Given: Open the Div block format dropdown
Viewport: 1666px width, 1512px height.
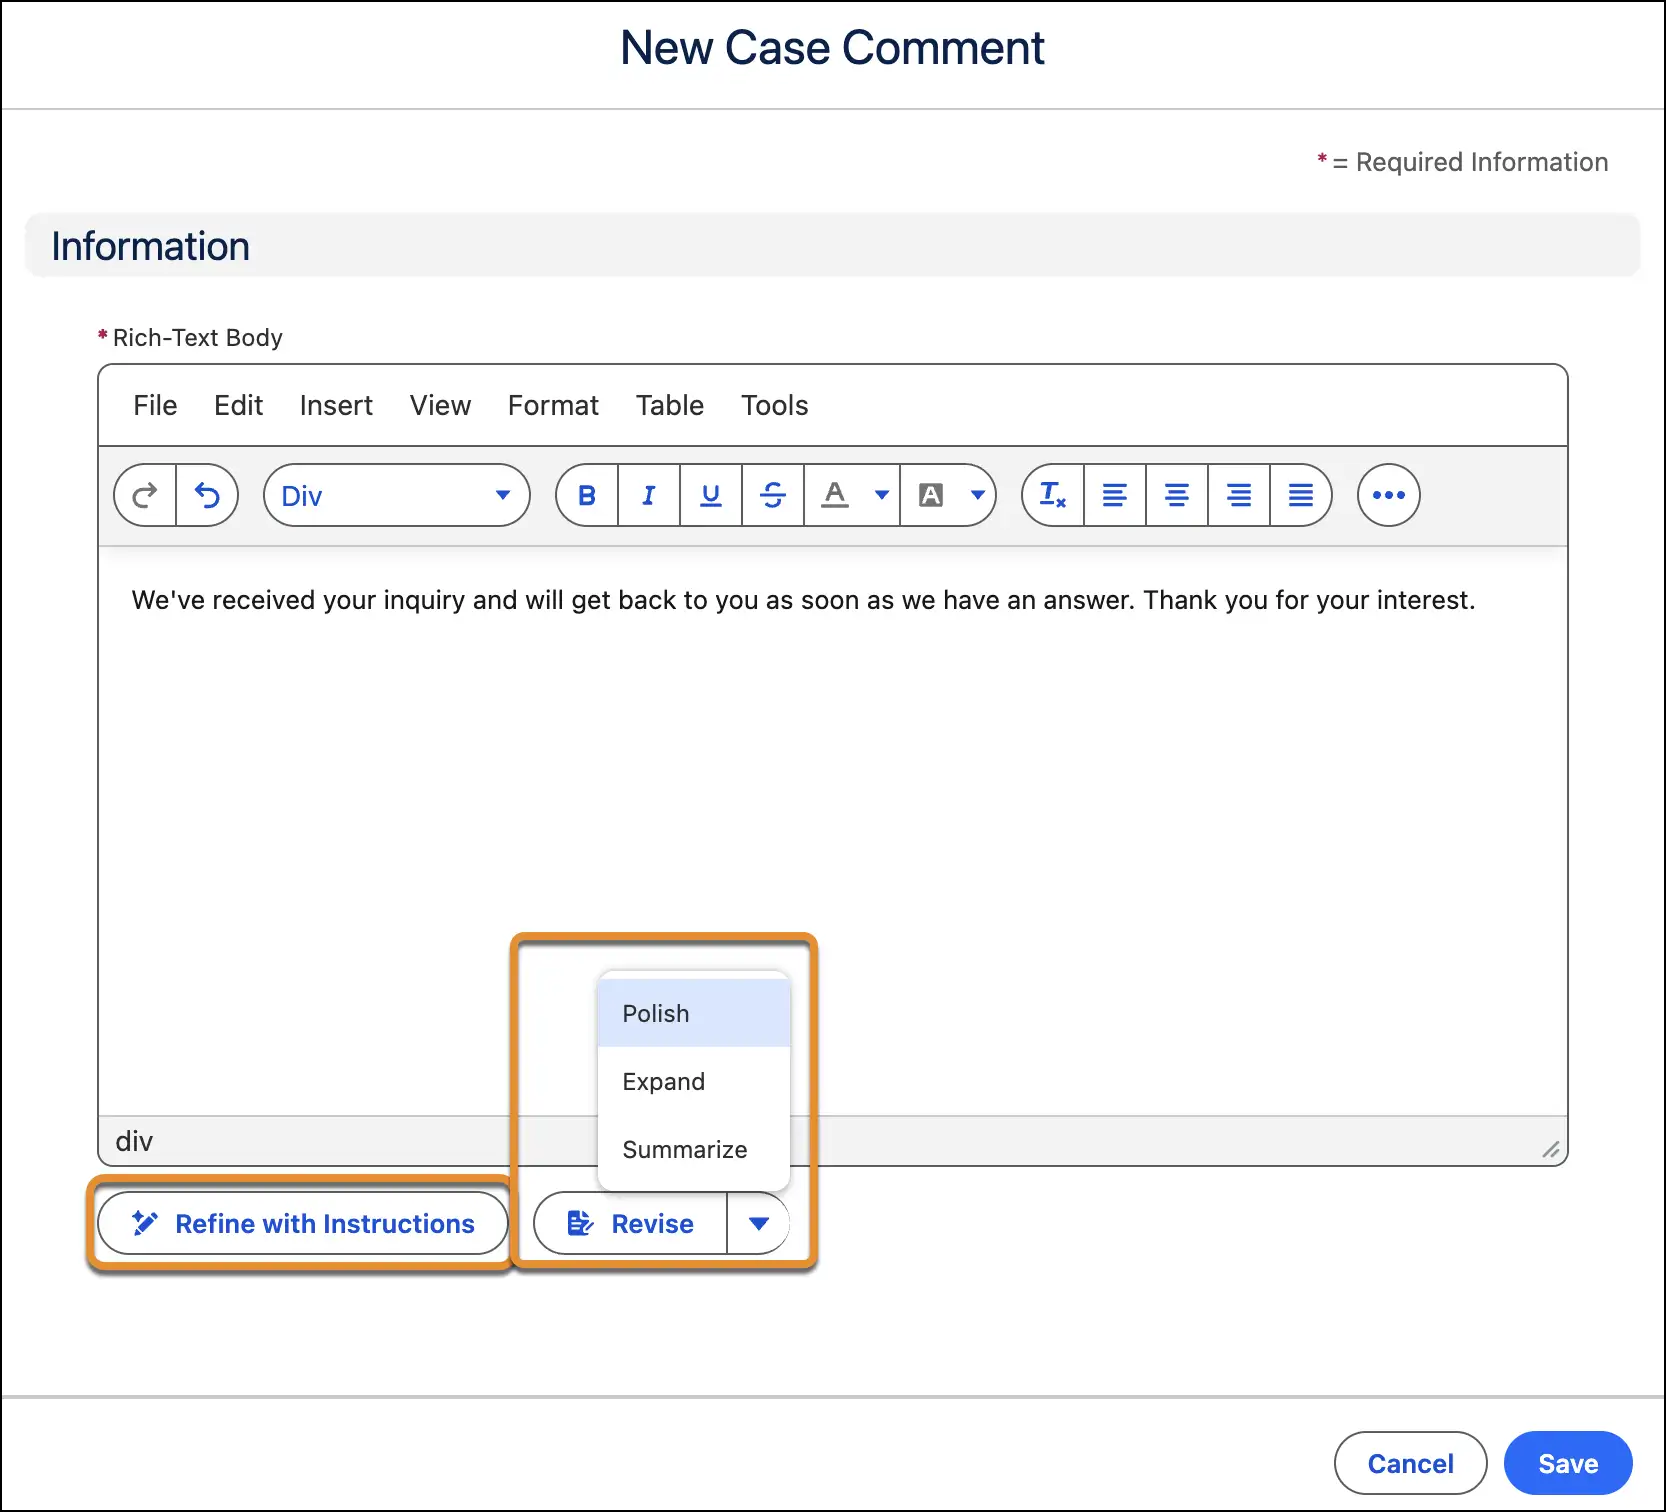Looking at the screenshot, I should coord(397,495).
